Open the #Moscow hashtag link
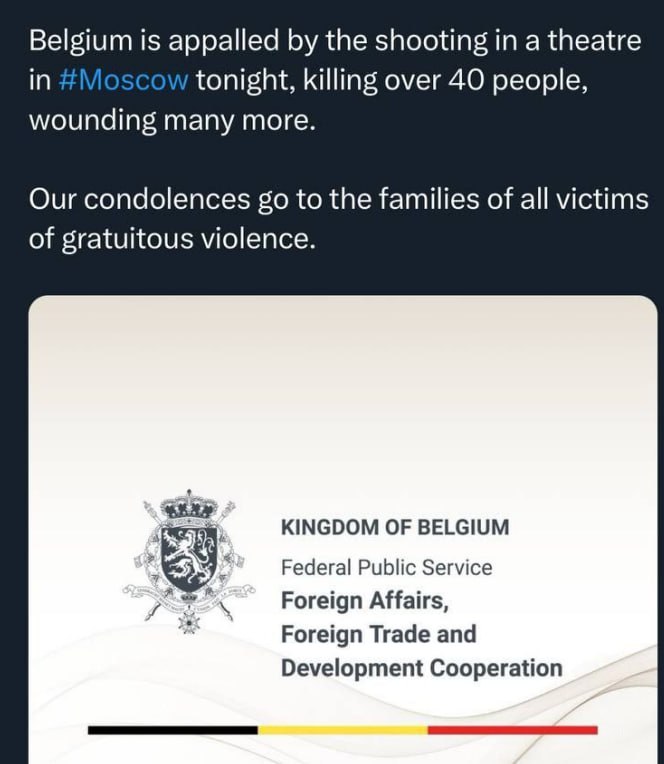 123,80
